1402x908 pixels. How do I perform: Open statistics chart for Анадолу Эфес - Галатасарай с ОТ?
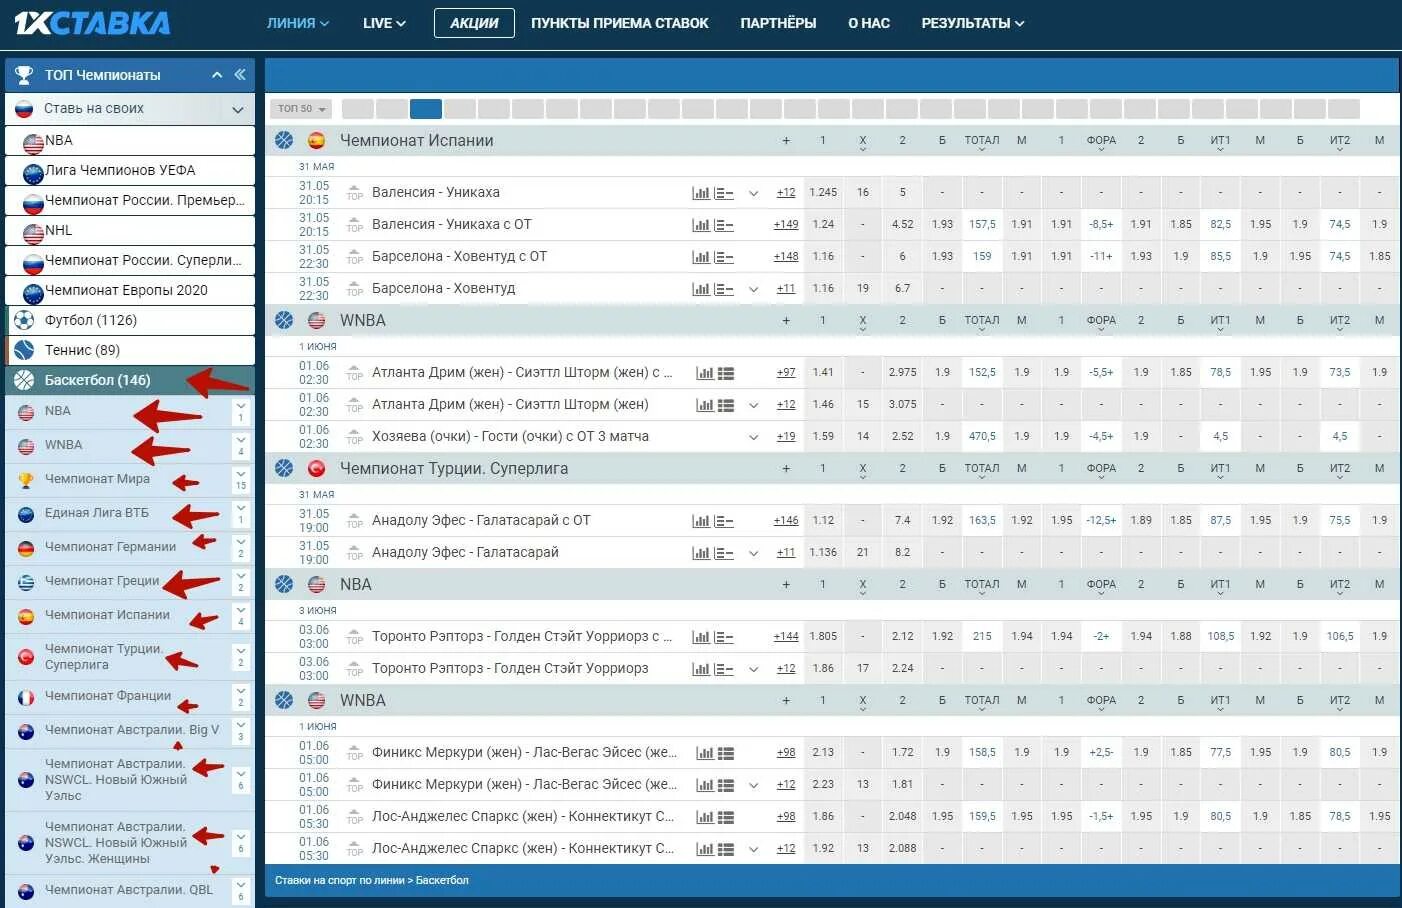click(x=701, y=521)
